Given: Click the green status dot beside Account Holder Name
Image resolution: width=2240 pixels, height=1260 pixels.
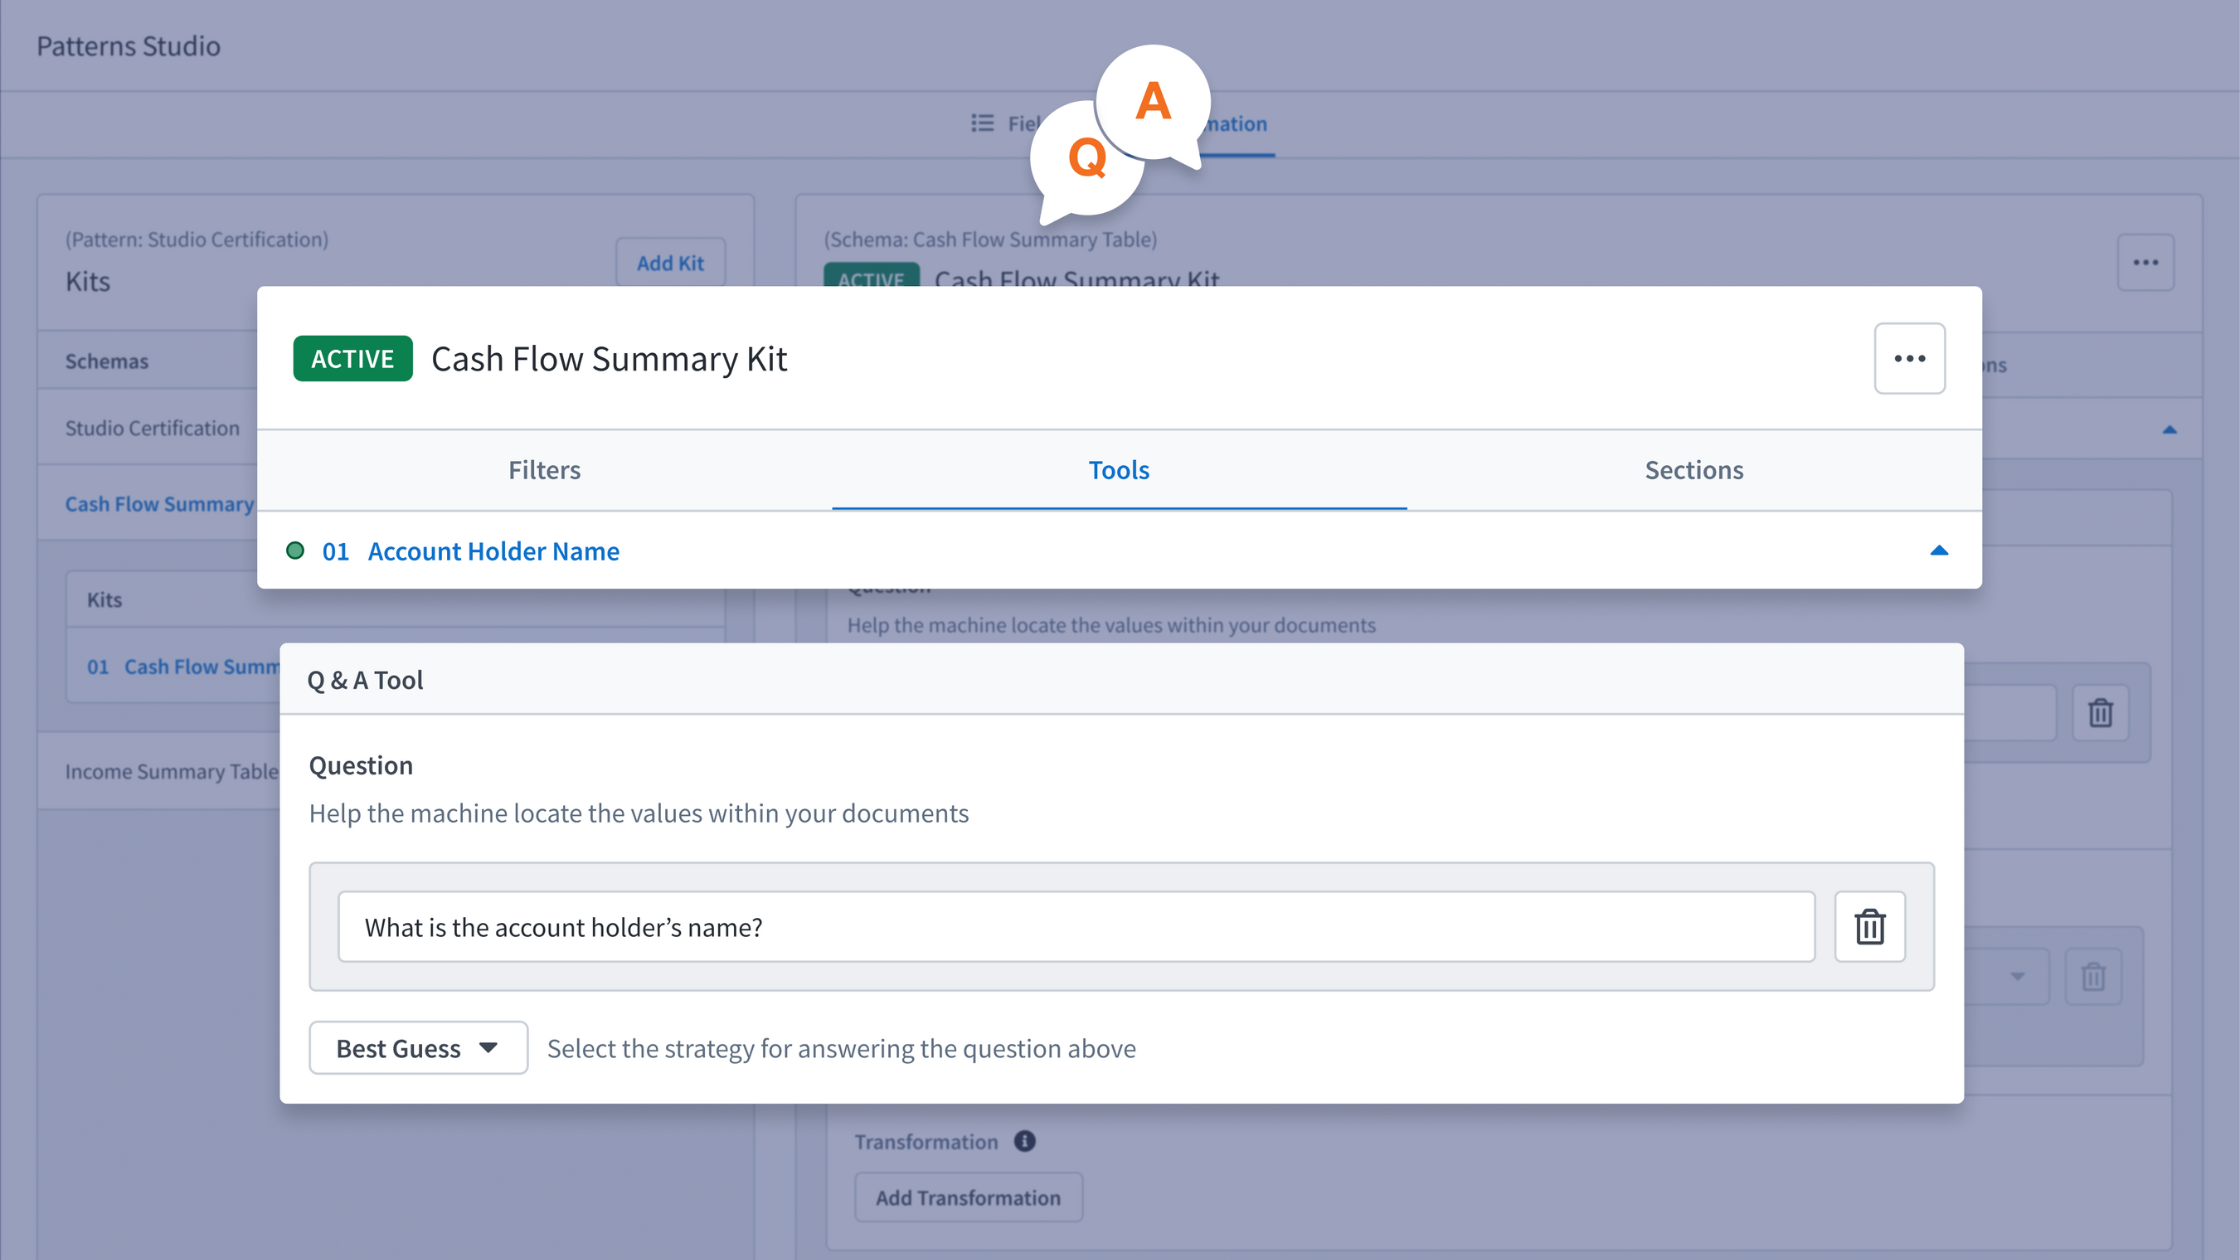Looking at the screenshot, I should [x=295, y=551].
